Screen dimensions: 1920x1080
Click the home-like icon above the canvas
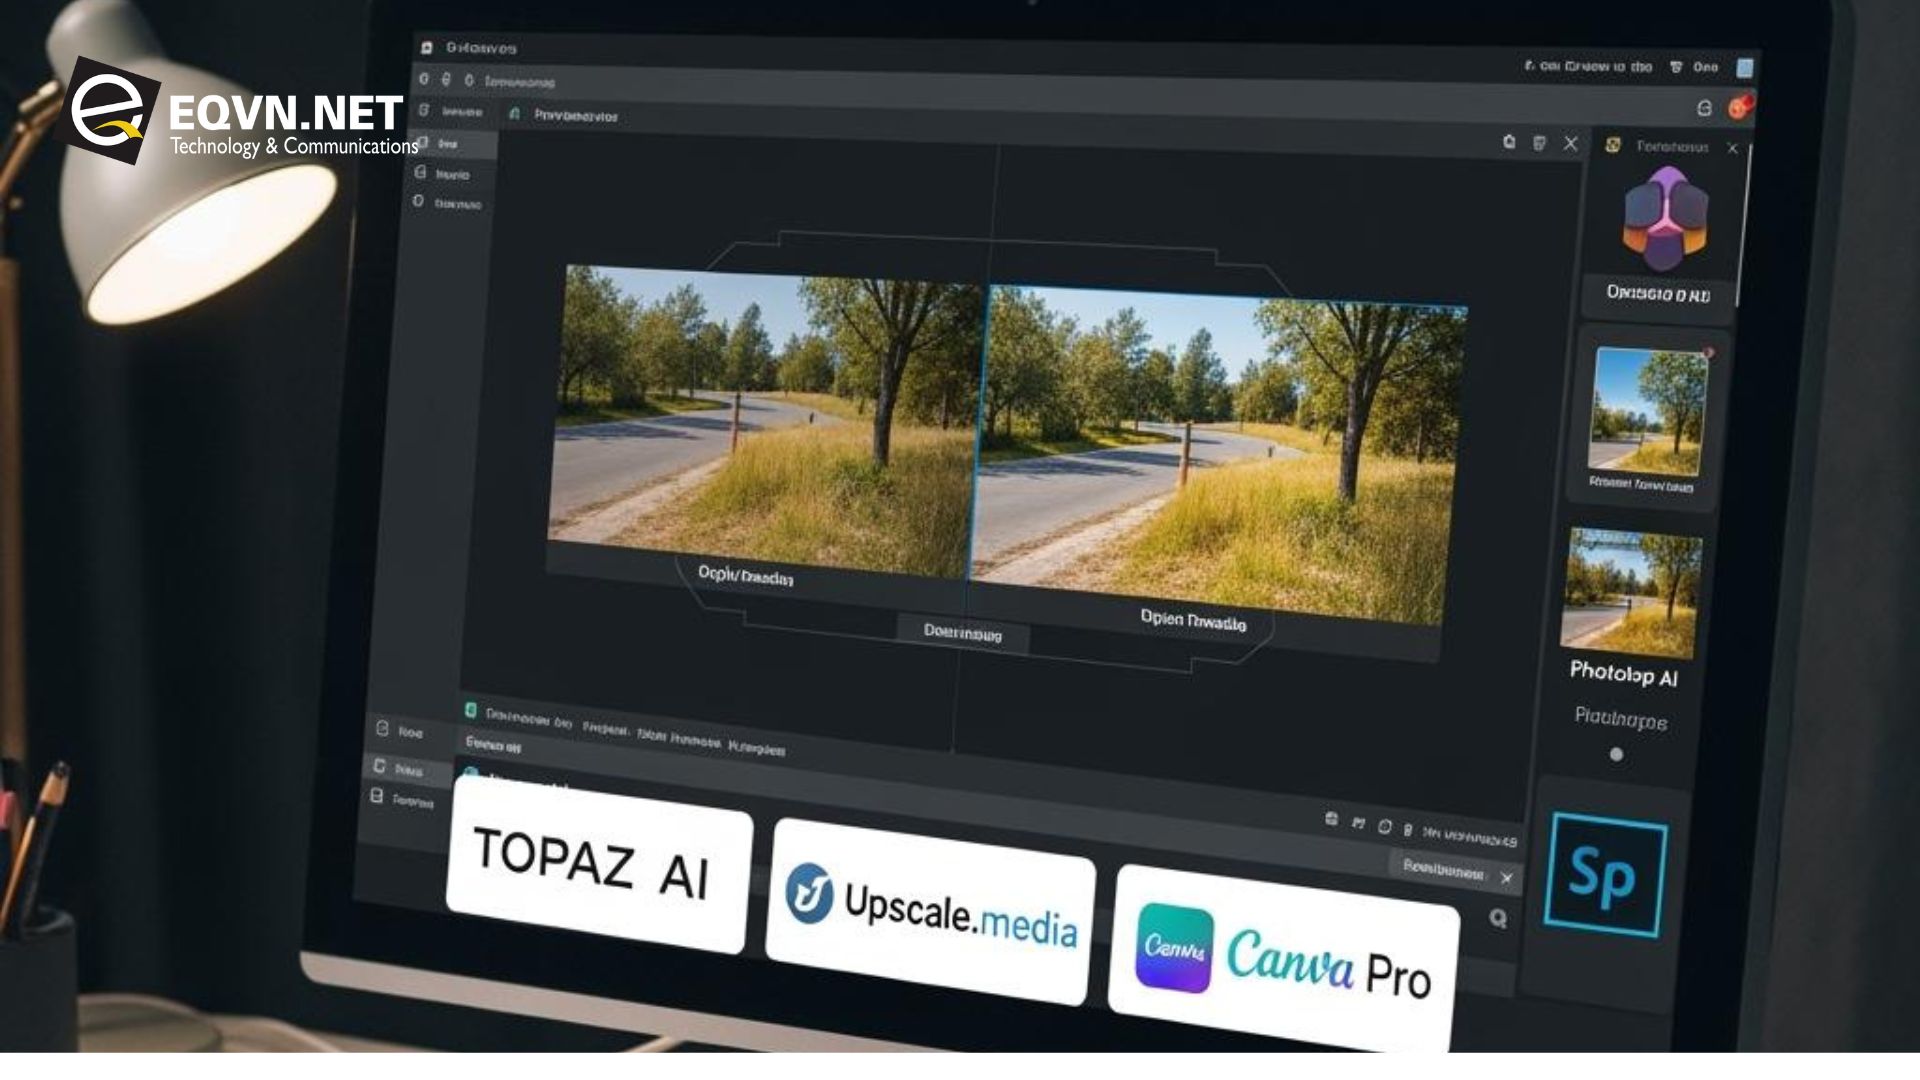[x=1509, y=142]
